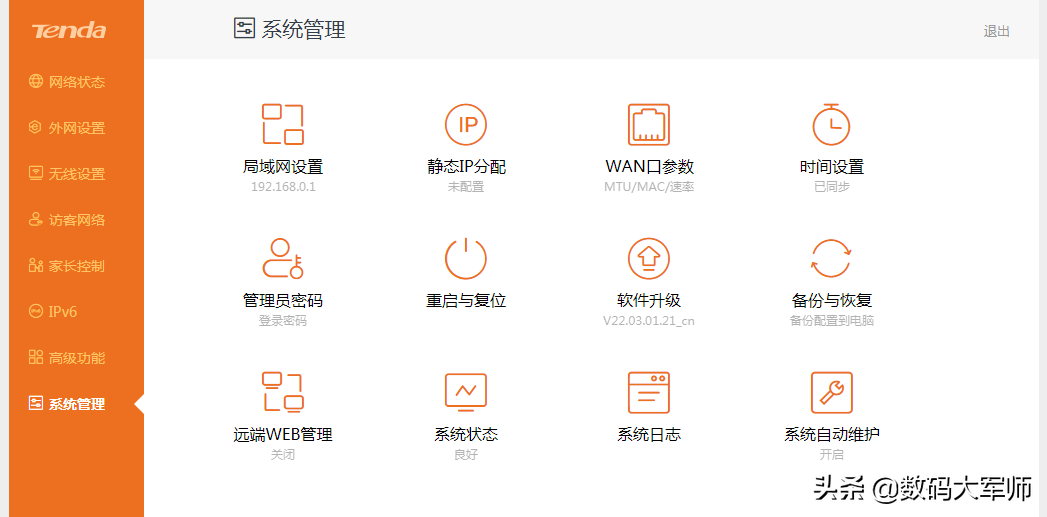1047x517 pixels.
Task: Click the hexagon icon beside 外网设置
Action: pyautogui.click(x=35, y=128)
